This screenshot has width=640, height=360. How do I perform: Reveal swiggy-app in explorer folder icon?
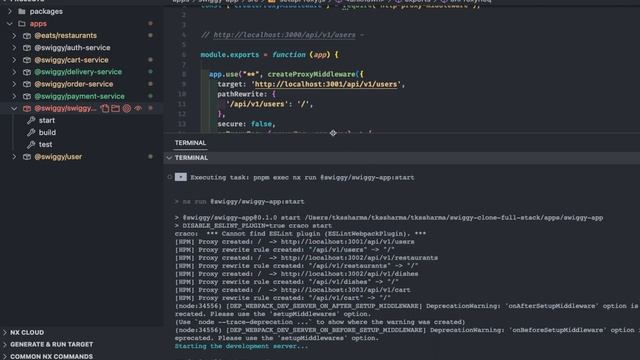pos(116,108)
